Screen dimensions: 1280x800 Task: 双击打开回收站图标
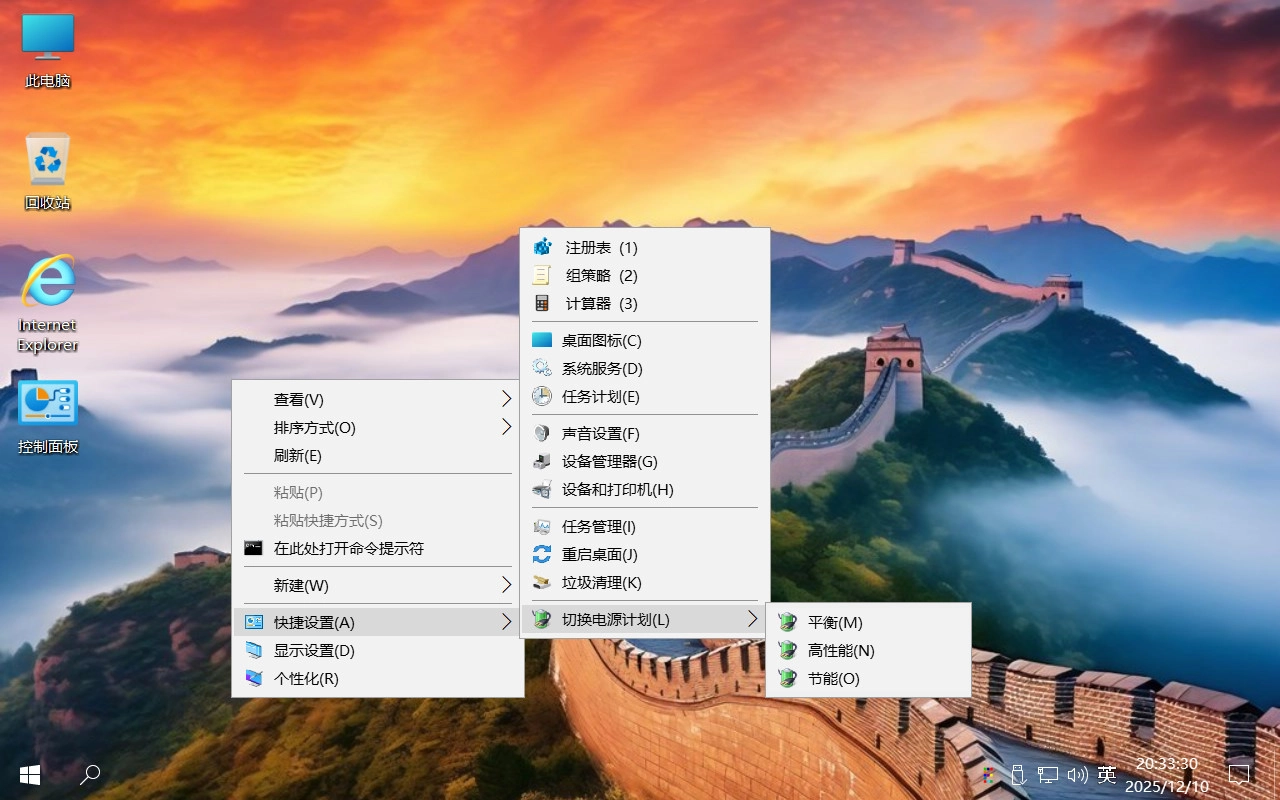46,160
